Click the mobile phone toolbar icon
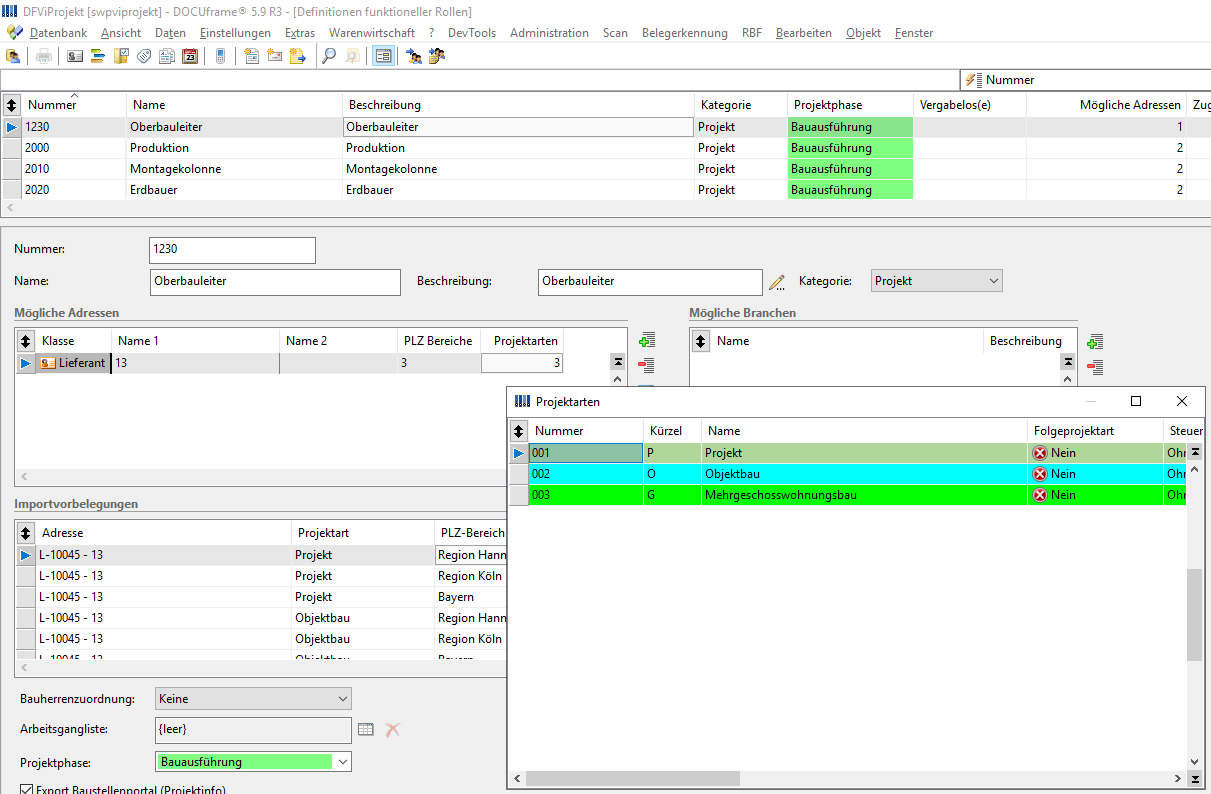 click(x=220, y=56)
